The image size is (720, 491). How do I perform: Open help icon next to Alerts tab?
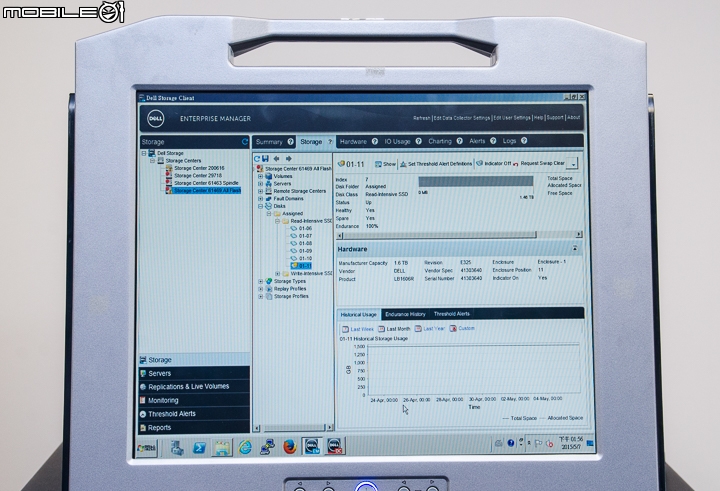(493, 141)
